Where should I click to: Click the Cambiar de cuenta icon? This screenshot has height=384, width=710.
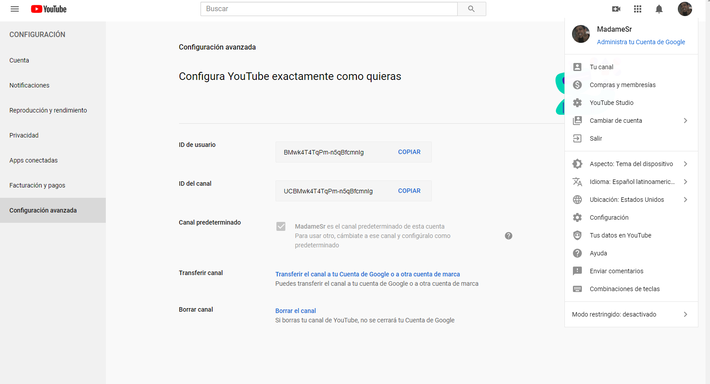point(577,120)
